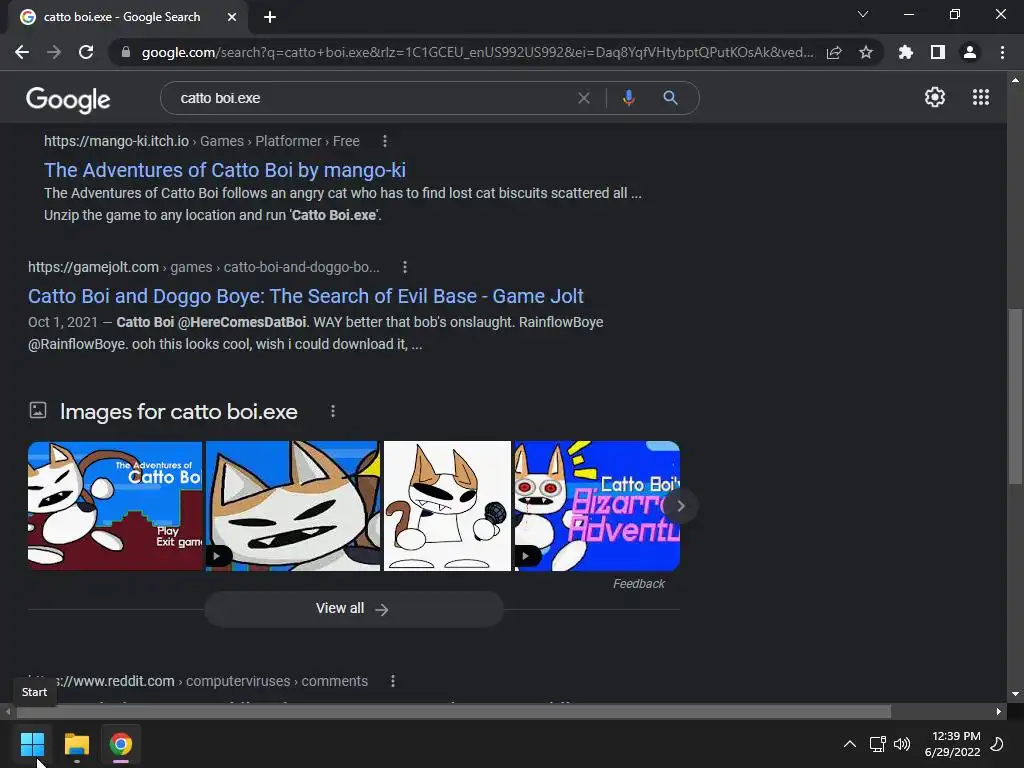Share this page from address bar
Viewport: 1024px width, 768px height.
pos(834,52)
